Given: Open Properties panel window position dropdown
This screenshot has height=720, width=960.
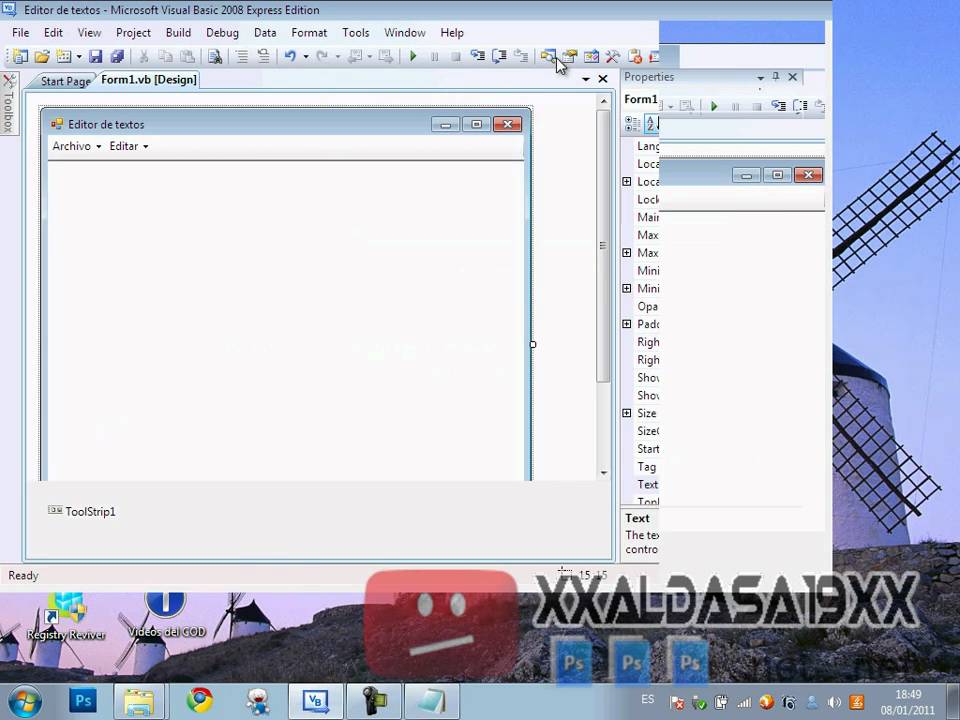Looking at the screenshot, I should 760,78.
